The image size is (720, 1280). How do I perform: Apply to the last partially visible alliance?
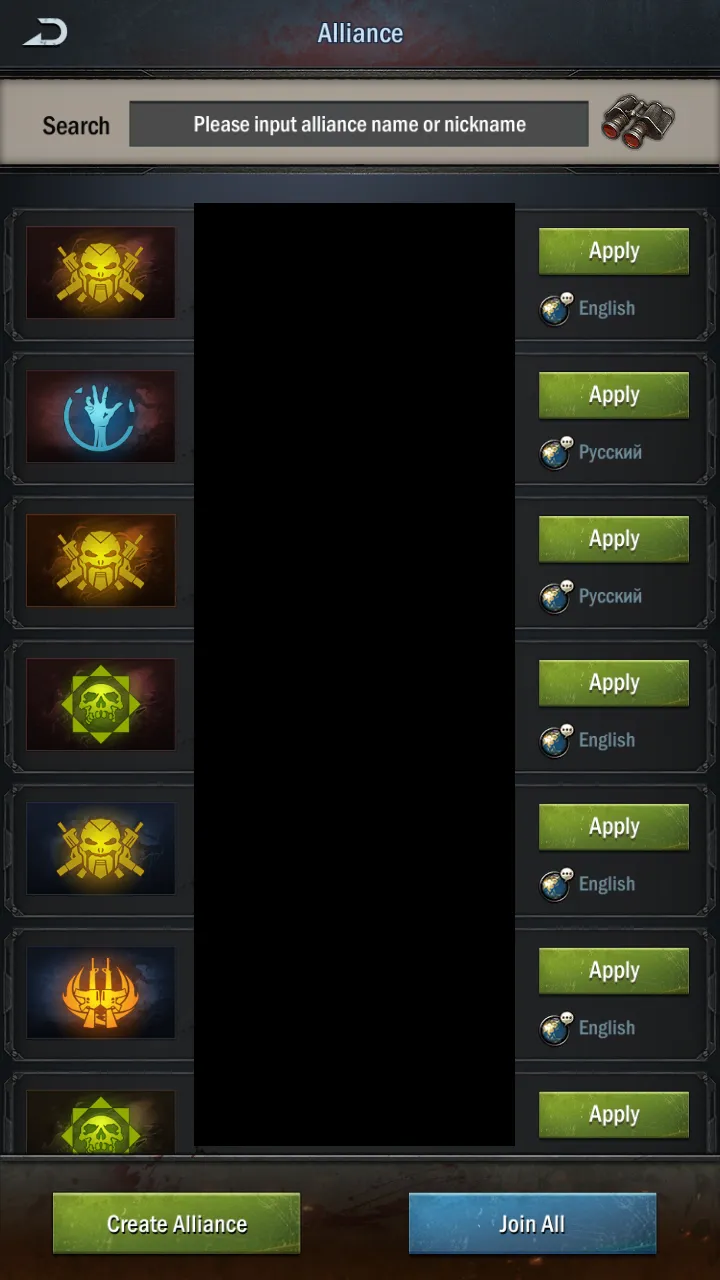614,1115
